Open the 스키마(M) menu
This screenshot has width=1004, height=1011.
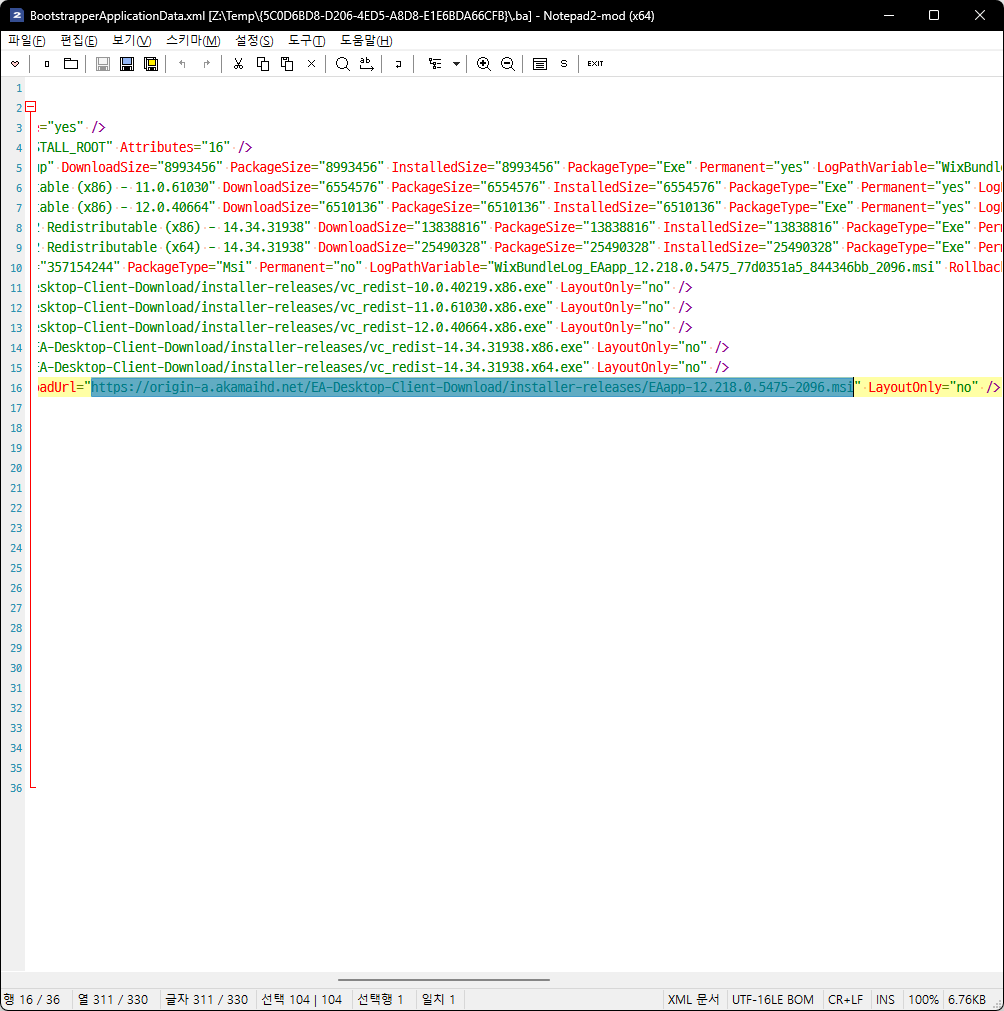tap(193, 41)
